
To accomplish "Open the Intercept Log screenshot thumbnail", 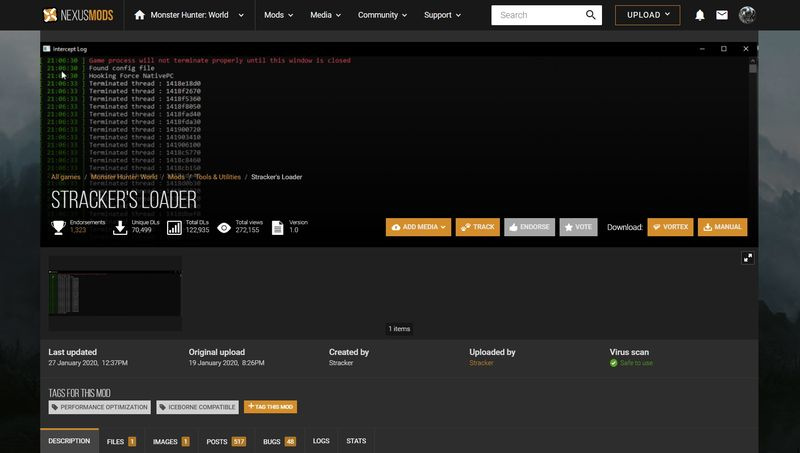I will (x=115, y=293).
